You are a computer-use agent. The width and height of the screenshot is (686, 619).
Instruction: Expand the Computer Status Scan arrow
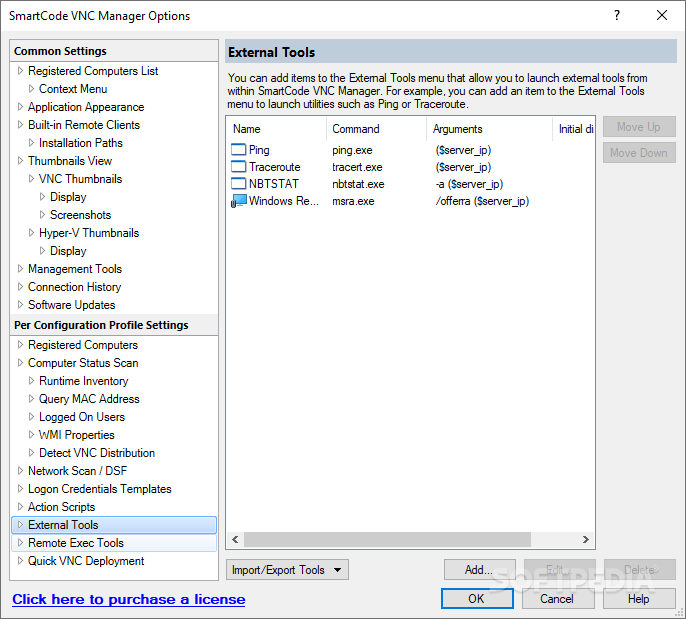pos(20,363)
